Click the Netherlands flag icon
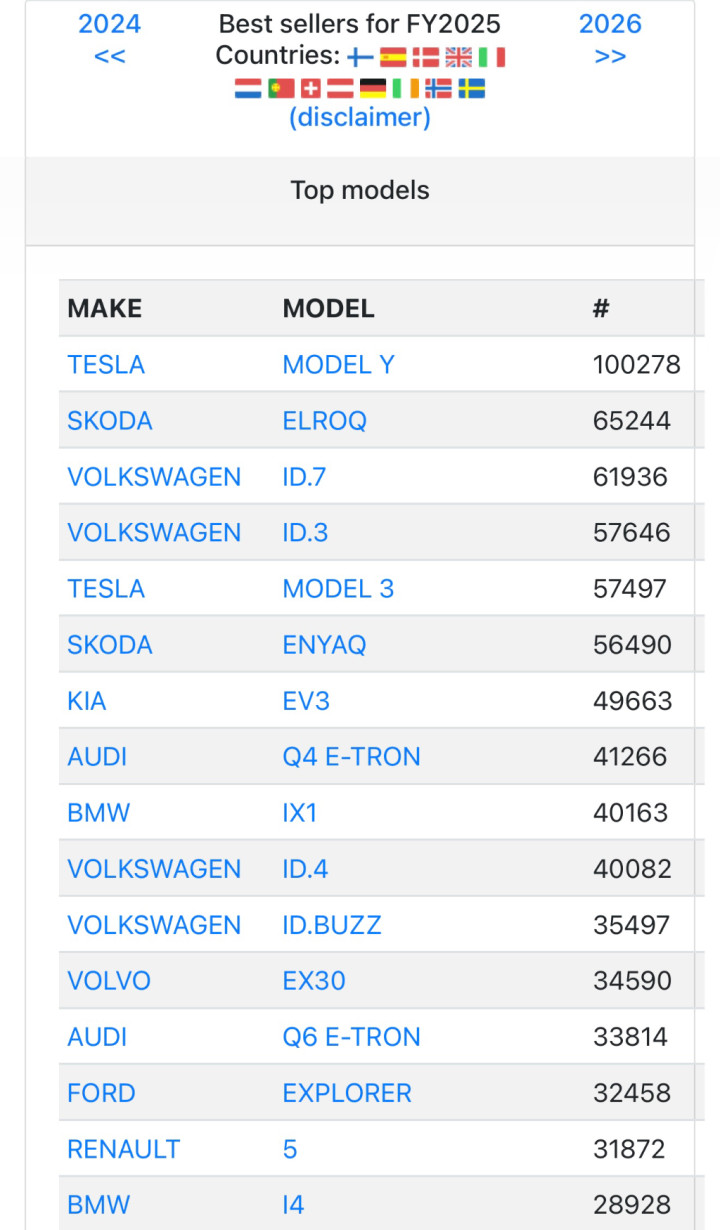Viewport: 720px width, 1230px height. pos(248,89)
